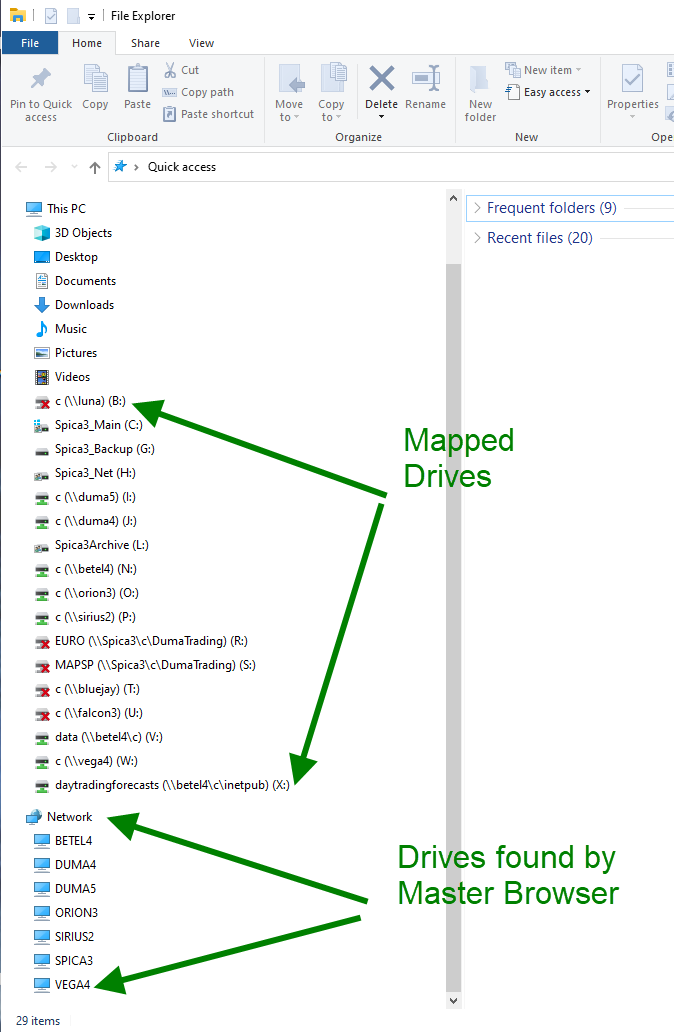Switch to the Share ribbon tab
The height and width of the screenshot is (1032, 674).
(145, 43)
